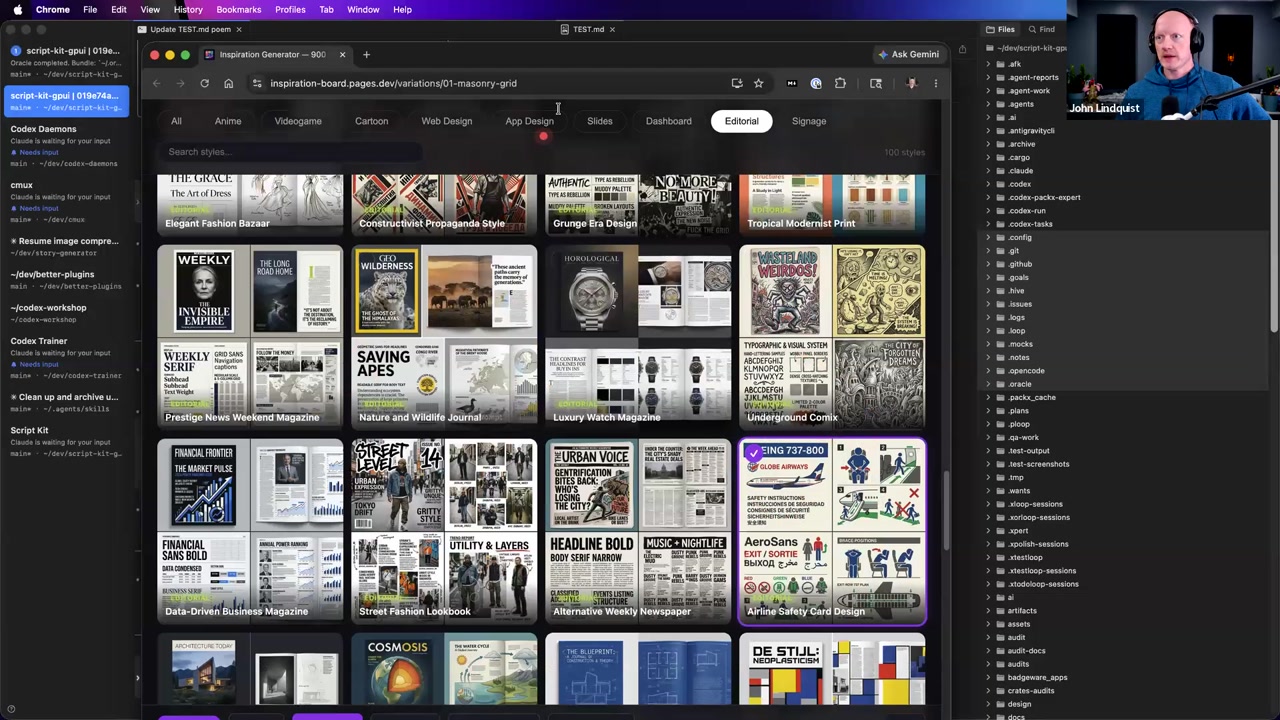Click the install app icon in address bar
Image resolution: width=1280 pixels, height=720 pixels.
tap(737, 84)
